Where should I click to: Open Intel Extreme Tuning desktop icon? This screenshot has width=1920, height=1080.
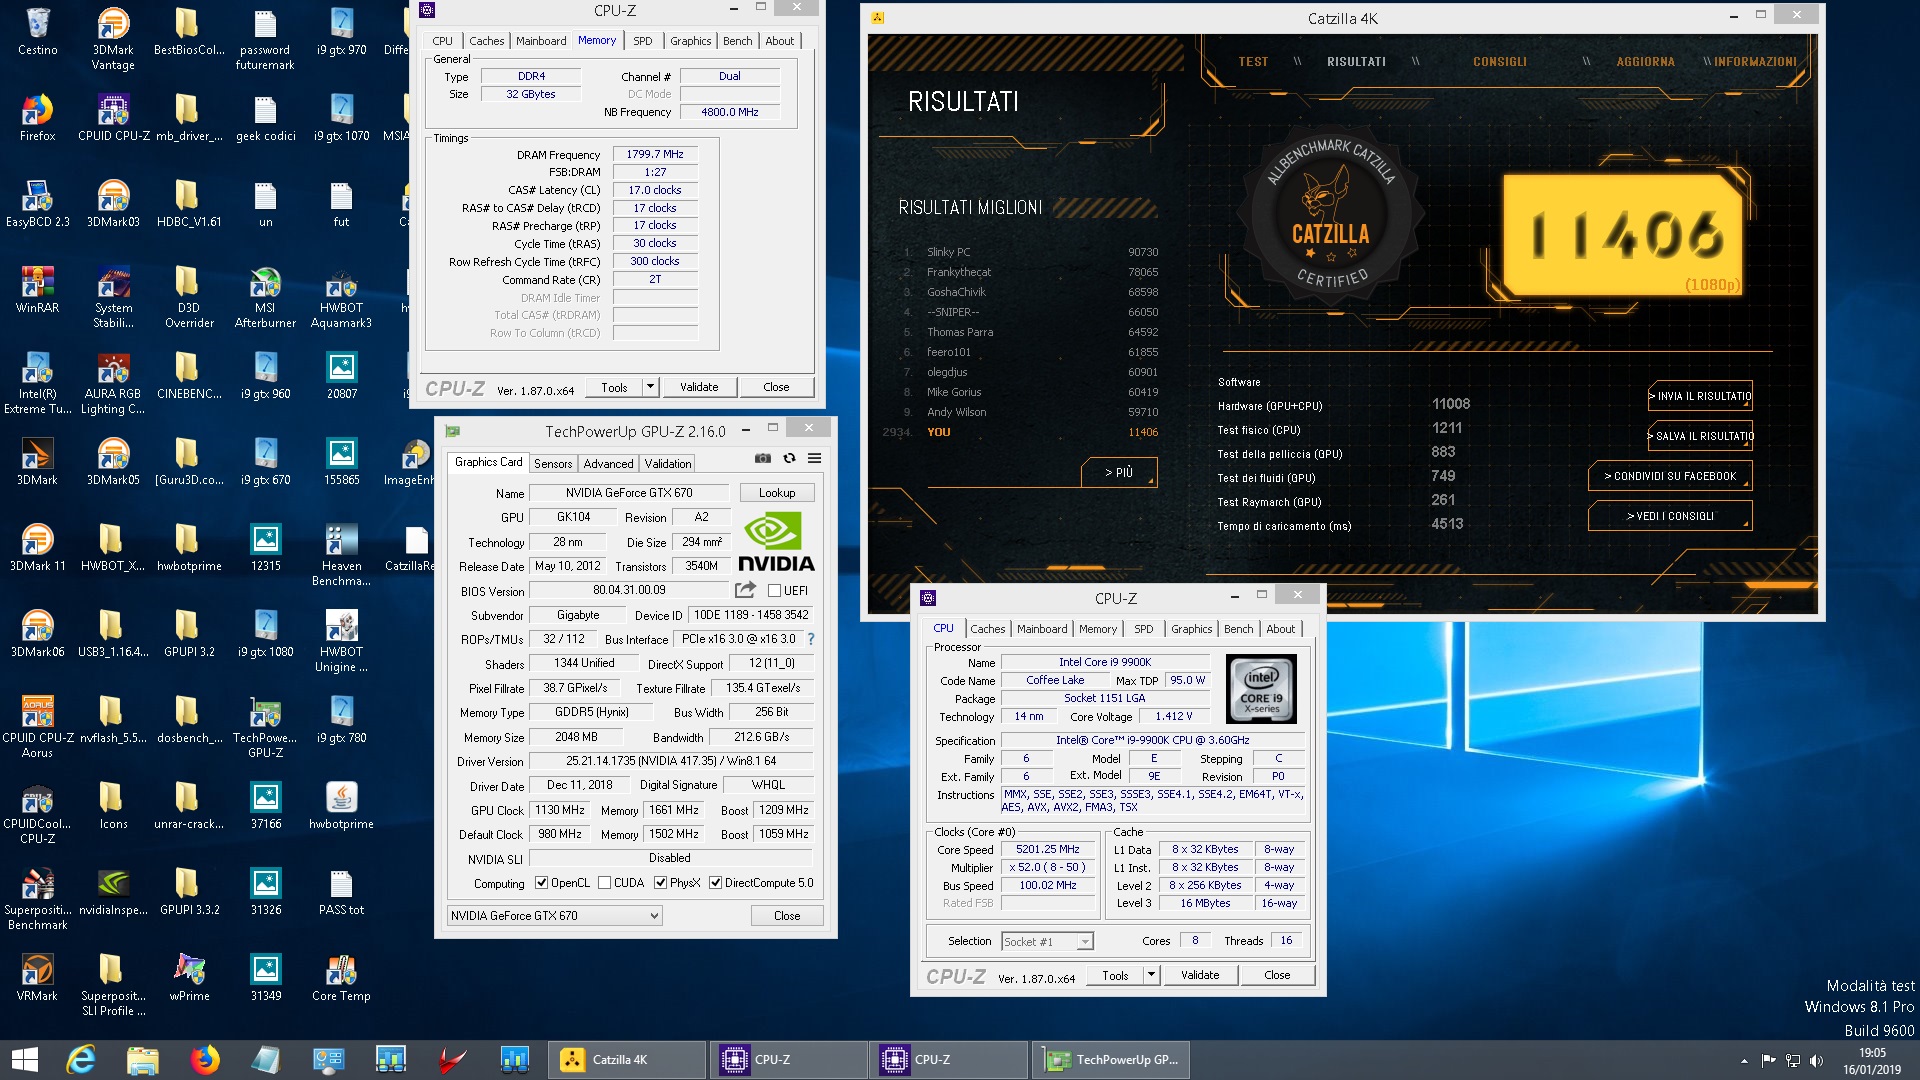coord(37,384)
